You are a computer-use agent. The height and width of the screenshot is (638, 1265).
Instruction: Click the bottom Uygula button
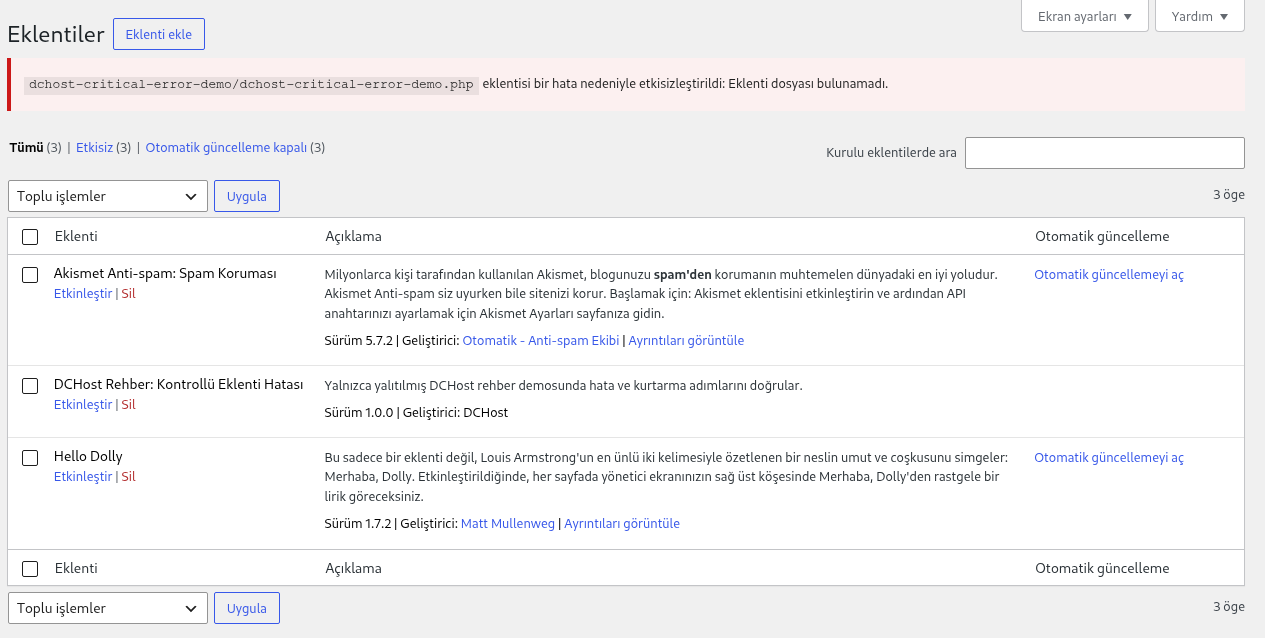[x=247, y=608]
